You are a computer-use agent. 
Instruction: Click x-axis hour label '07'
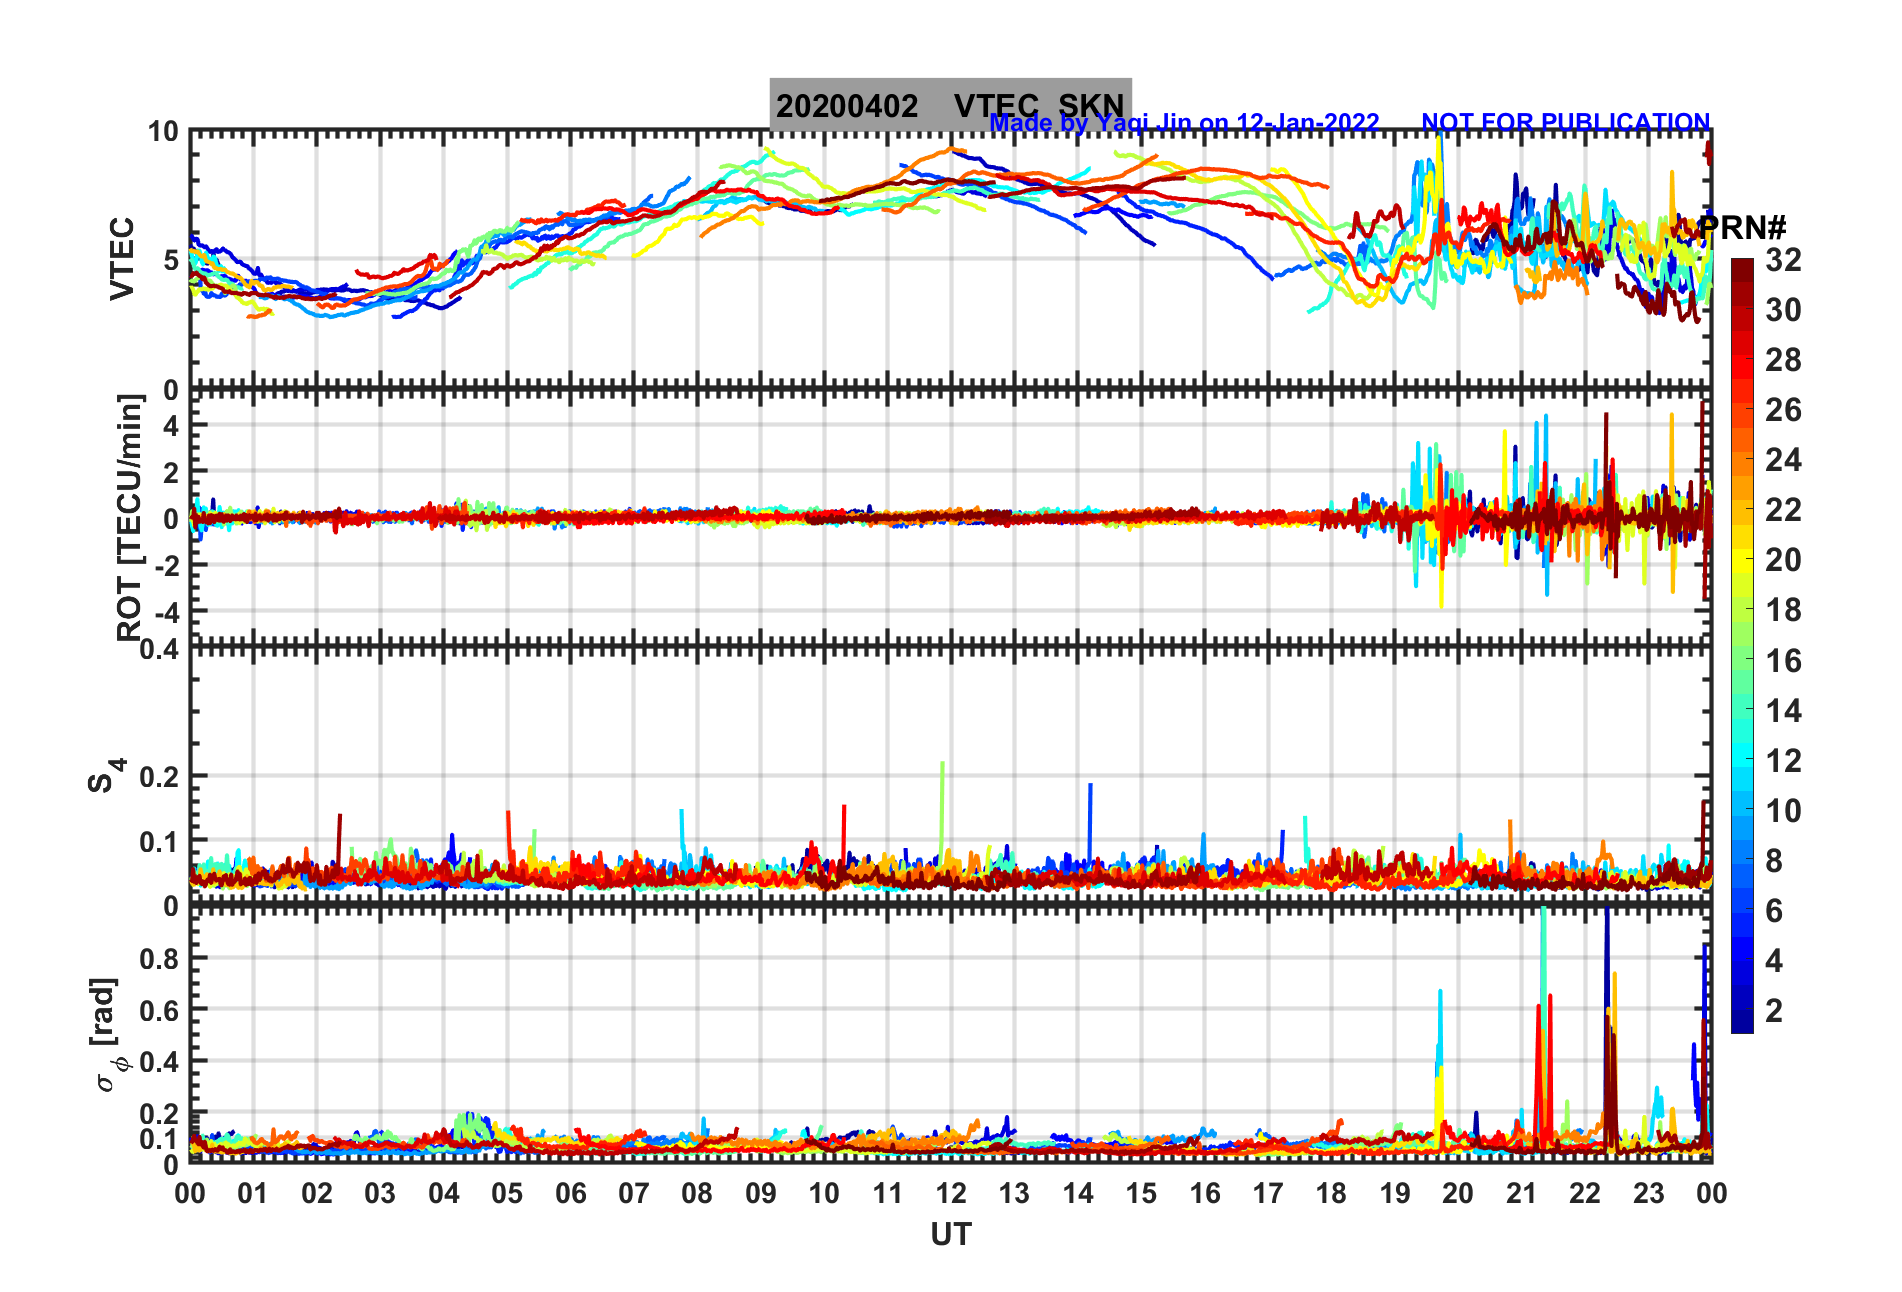[x=634, y=1194]
